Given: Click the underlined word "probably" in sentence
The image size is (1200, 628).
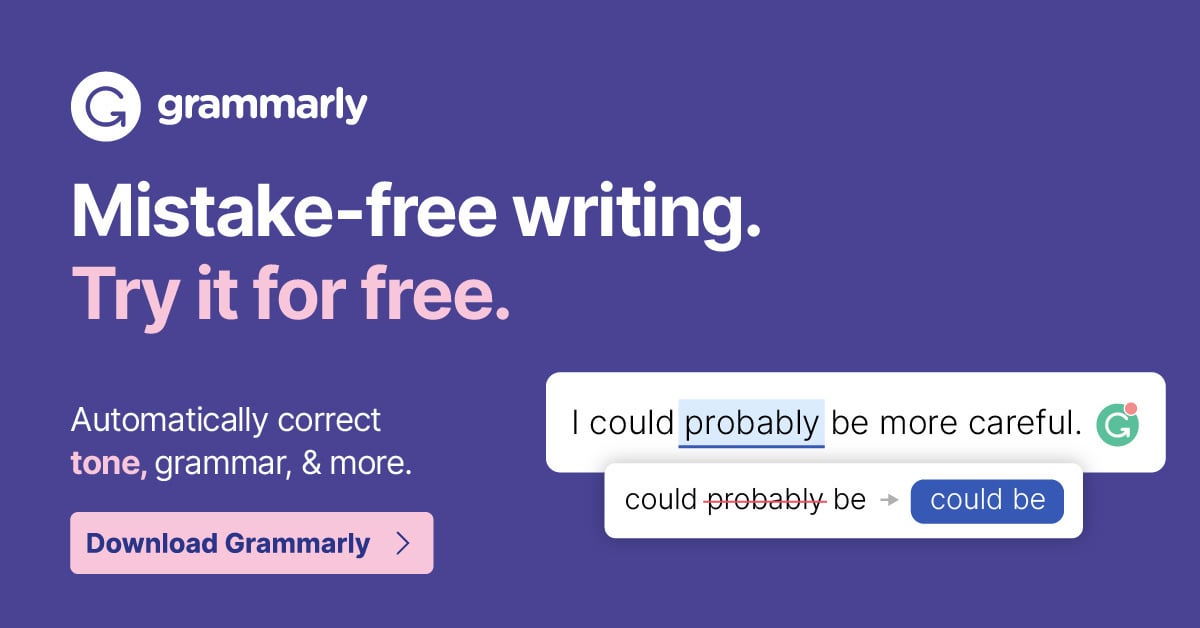Looking at the screenshot, I should click(x=751, y=423).
